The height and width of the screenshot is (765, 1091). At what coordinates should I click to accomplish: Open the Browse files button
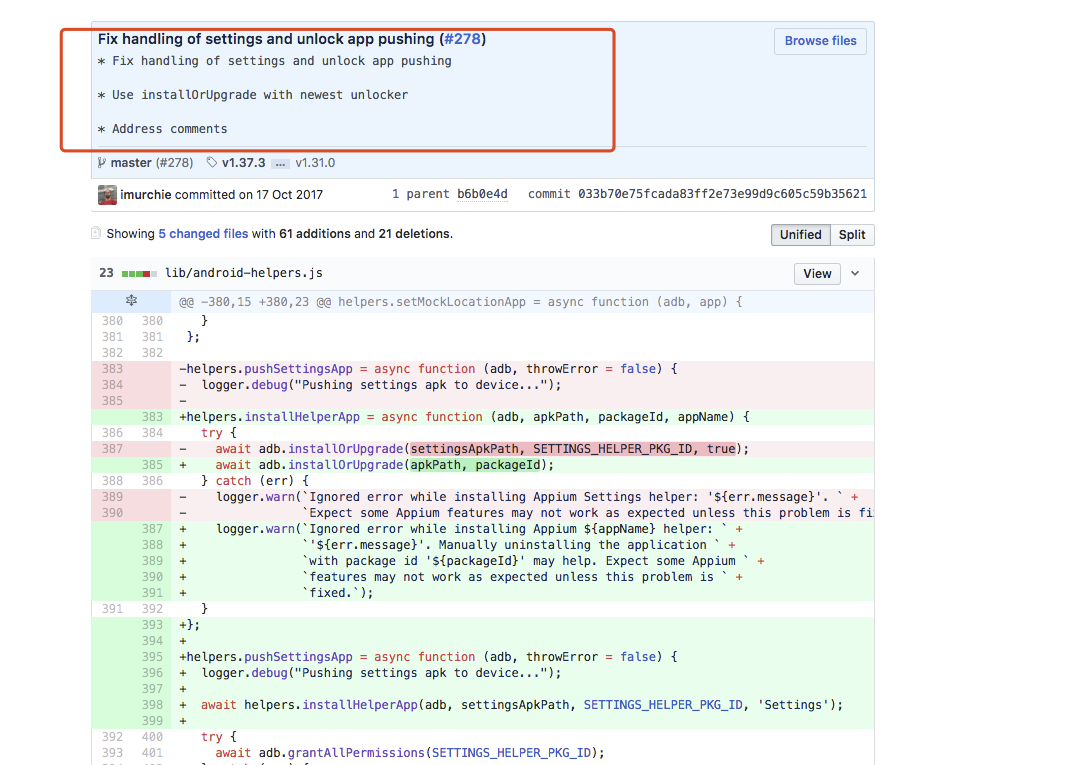pyautogui.click(x=820, y=41)
